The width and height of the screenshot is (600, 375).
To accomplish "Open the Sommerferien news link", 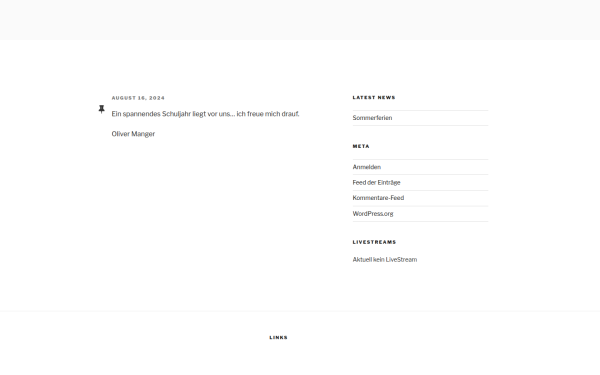I will pos(372,118).
